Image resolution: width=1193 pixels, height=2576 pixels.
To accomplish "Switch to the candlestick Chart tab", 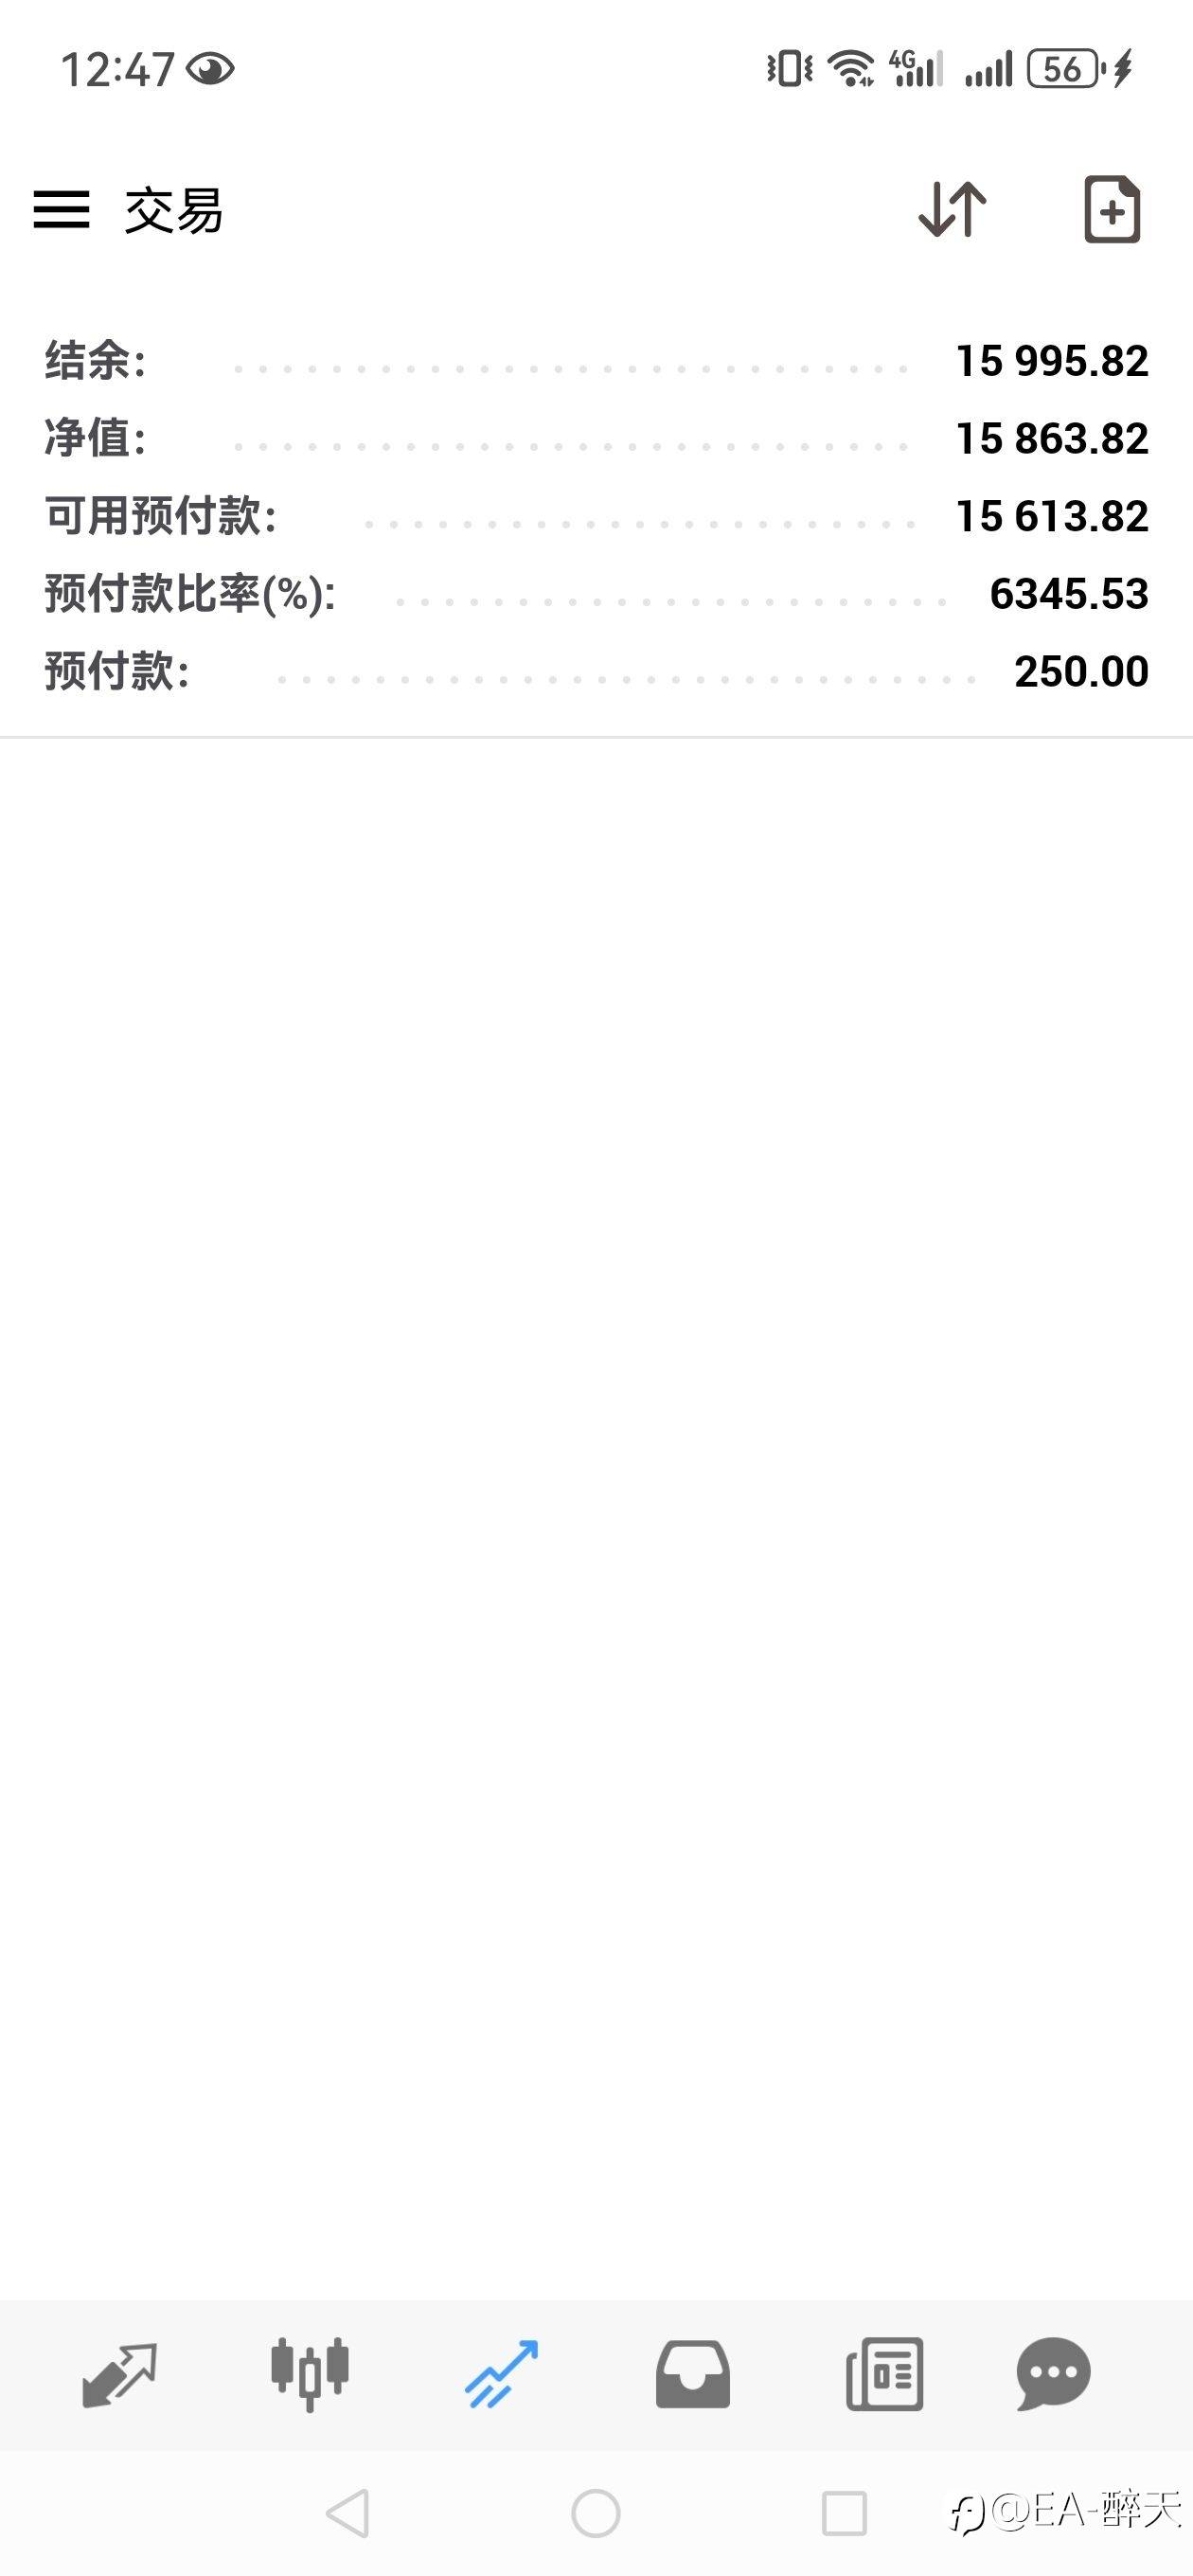I will click(310, 2374).
